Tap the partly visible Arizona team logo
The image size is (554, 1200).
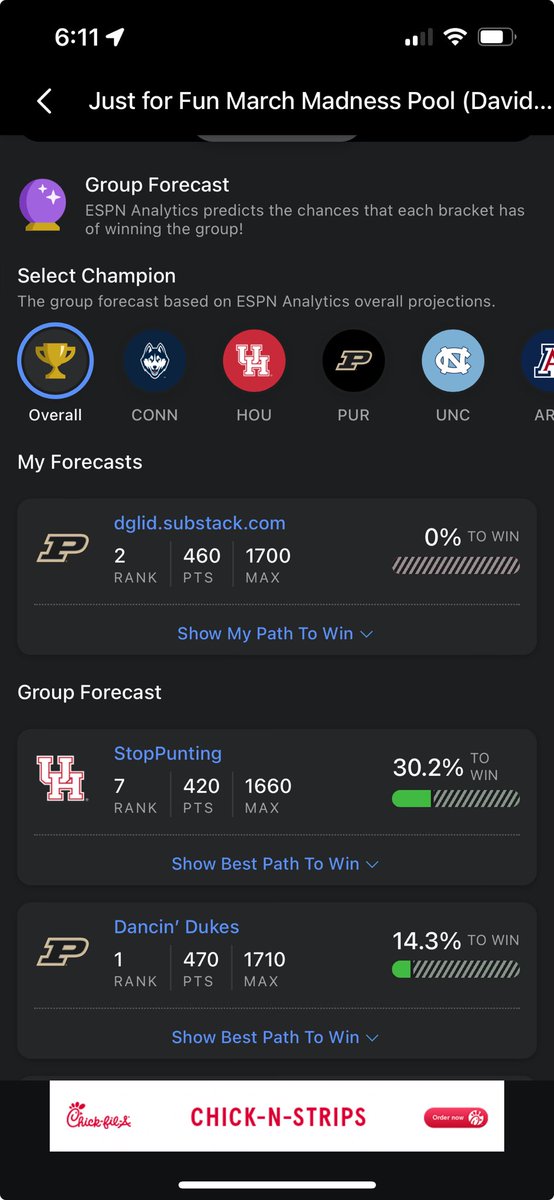pyautogui.click(x=538, y=361)
